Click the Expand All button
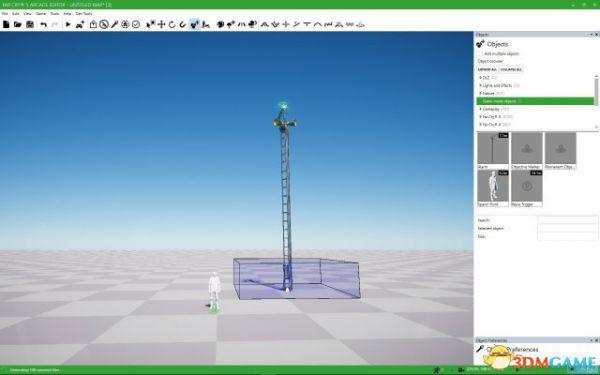Viewport: 600px width, 375px height. pyautogui.click(x=487, y=70)
